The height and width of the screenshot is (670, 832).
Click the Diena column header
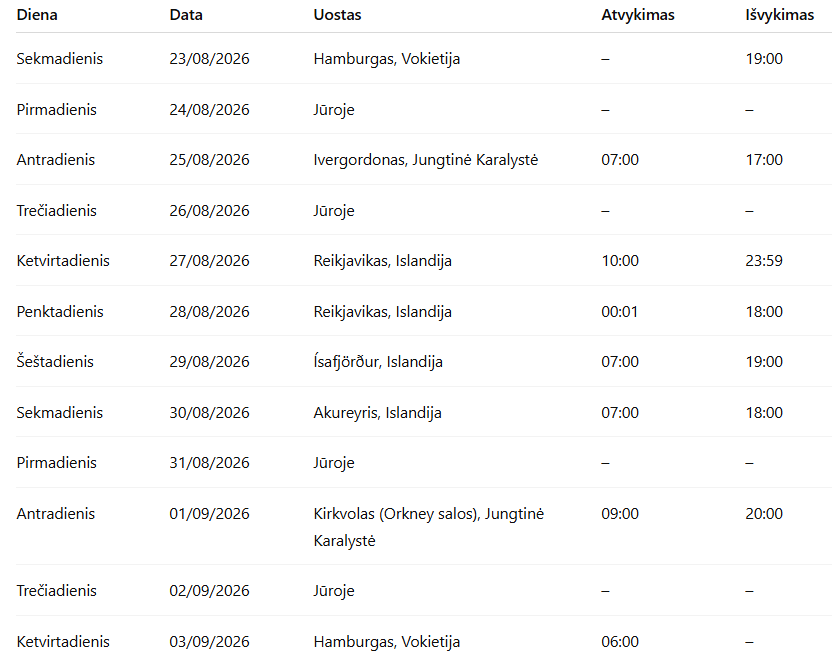[x=37, y=15]
